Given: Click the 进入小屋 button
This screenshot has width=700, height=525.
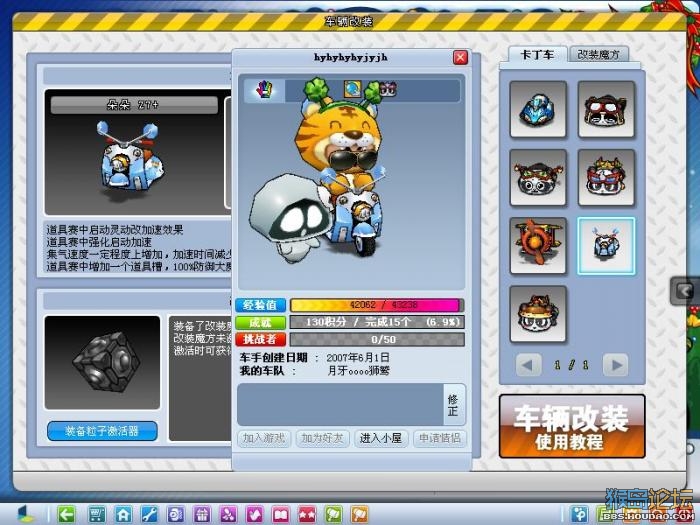Looking at the screenshot, I should tap(381, 438).
